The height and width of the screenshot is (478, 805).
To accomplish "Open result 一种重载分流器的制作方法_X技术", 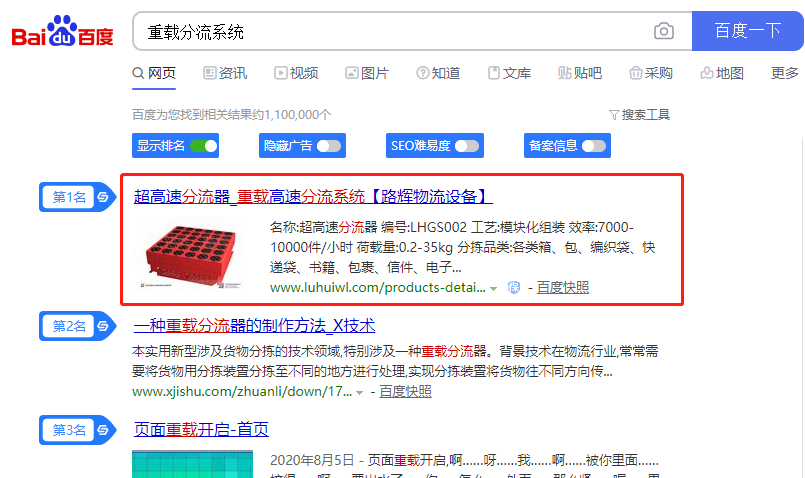I will [x=254, y=326].
